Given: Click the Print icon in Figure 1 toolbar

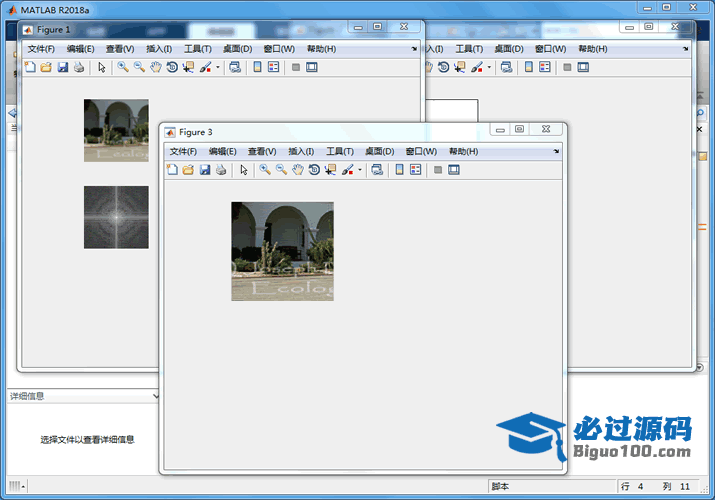Looking at the screenshot, I should coord(79,67).
